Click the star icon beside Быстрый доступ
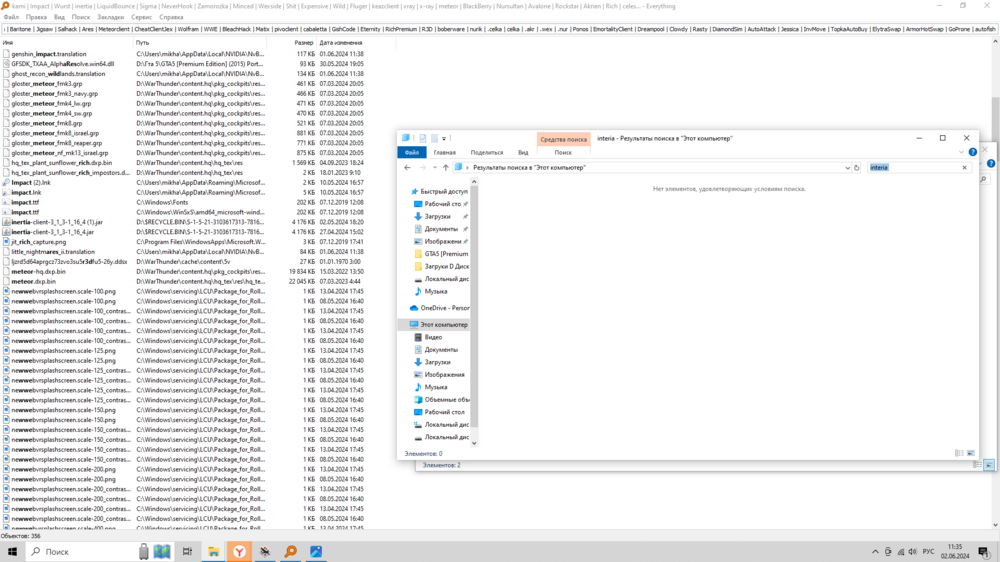 pos(414,191)
